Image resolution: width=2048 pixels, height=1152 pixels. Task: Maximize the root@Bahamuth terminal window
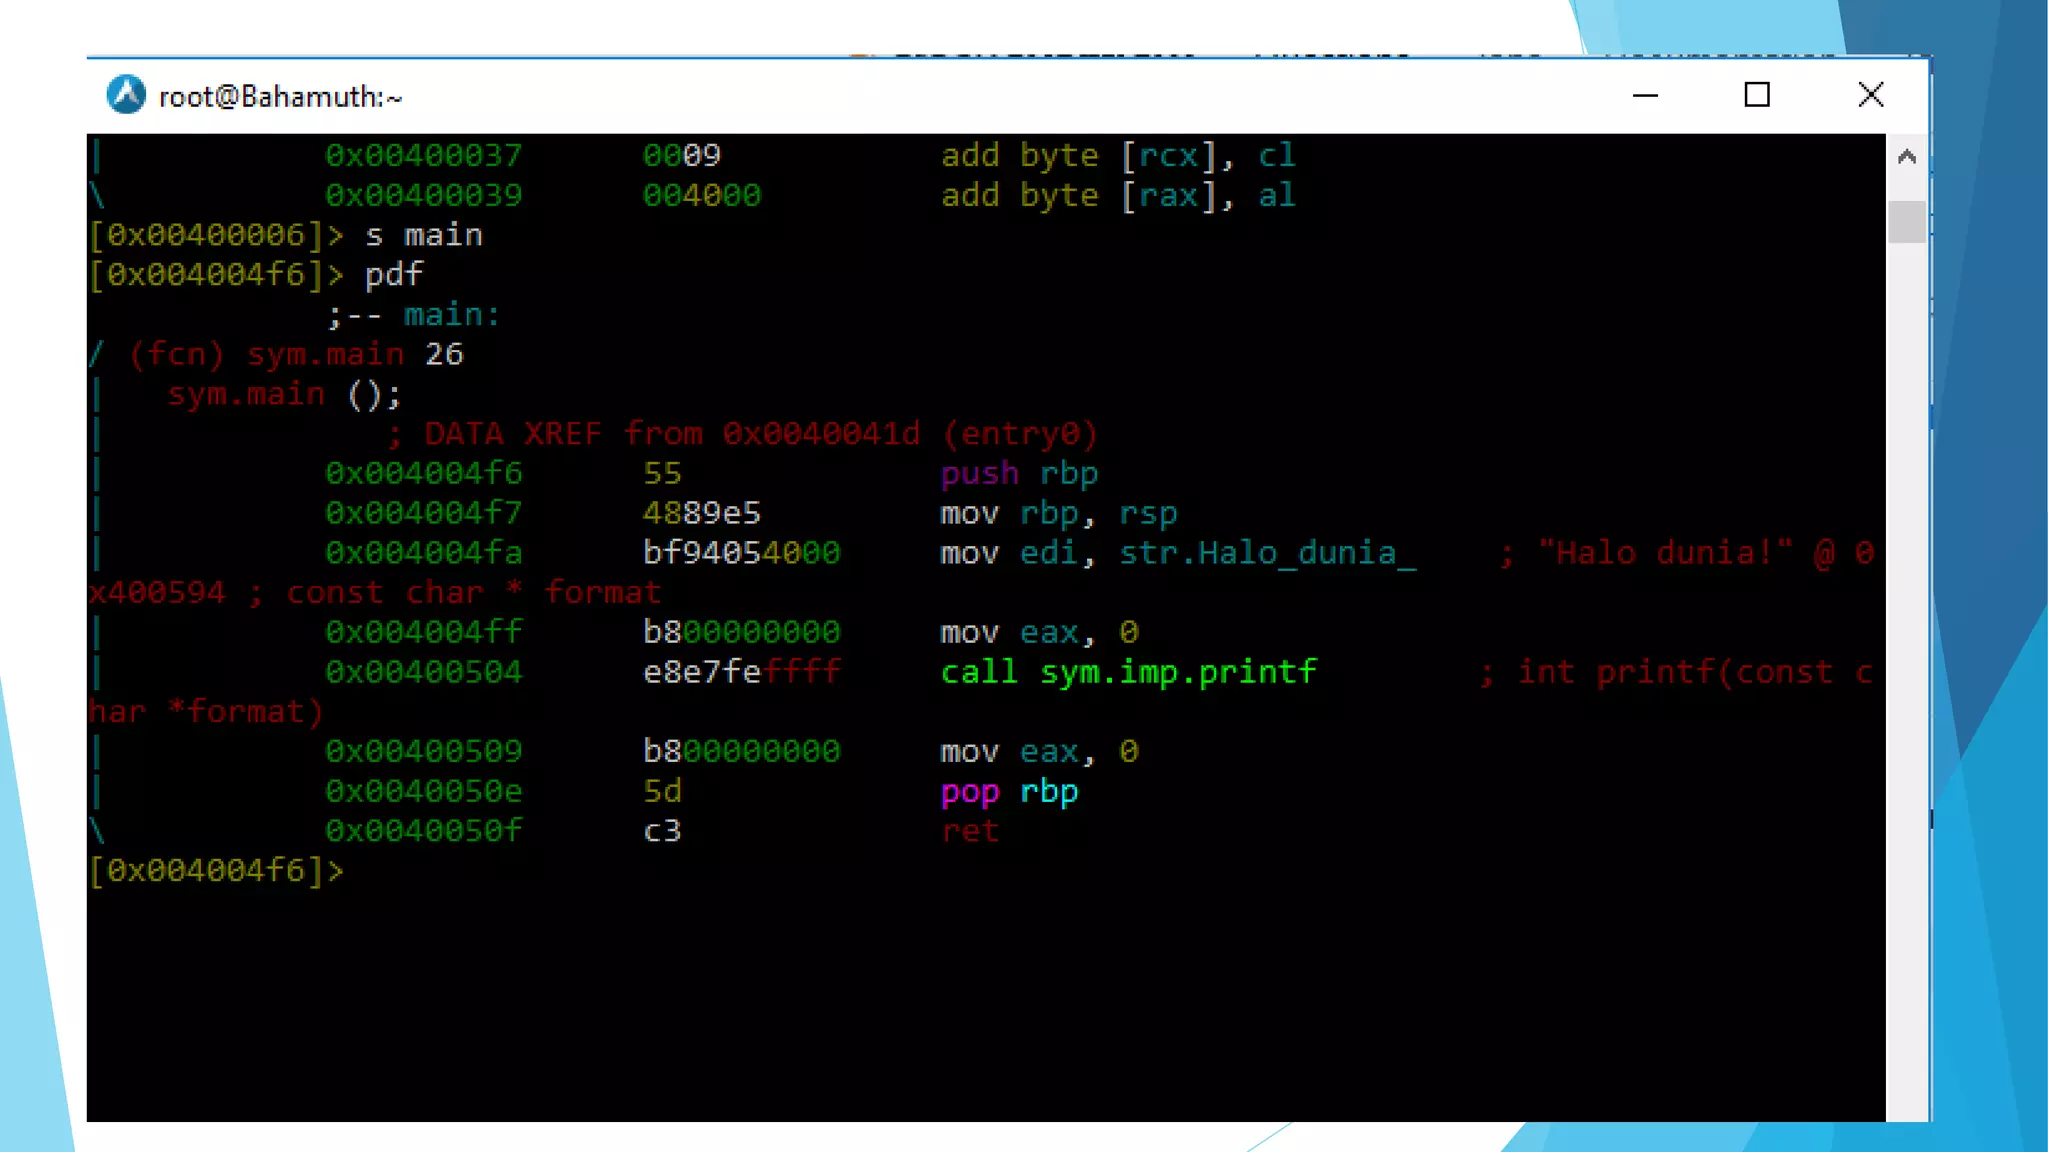coord(1757,95)
